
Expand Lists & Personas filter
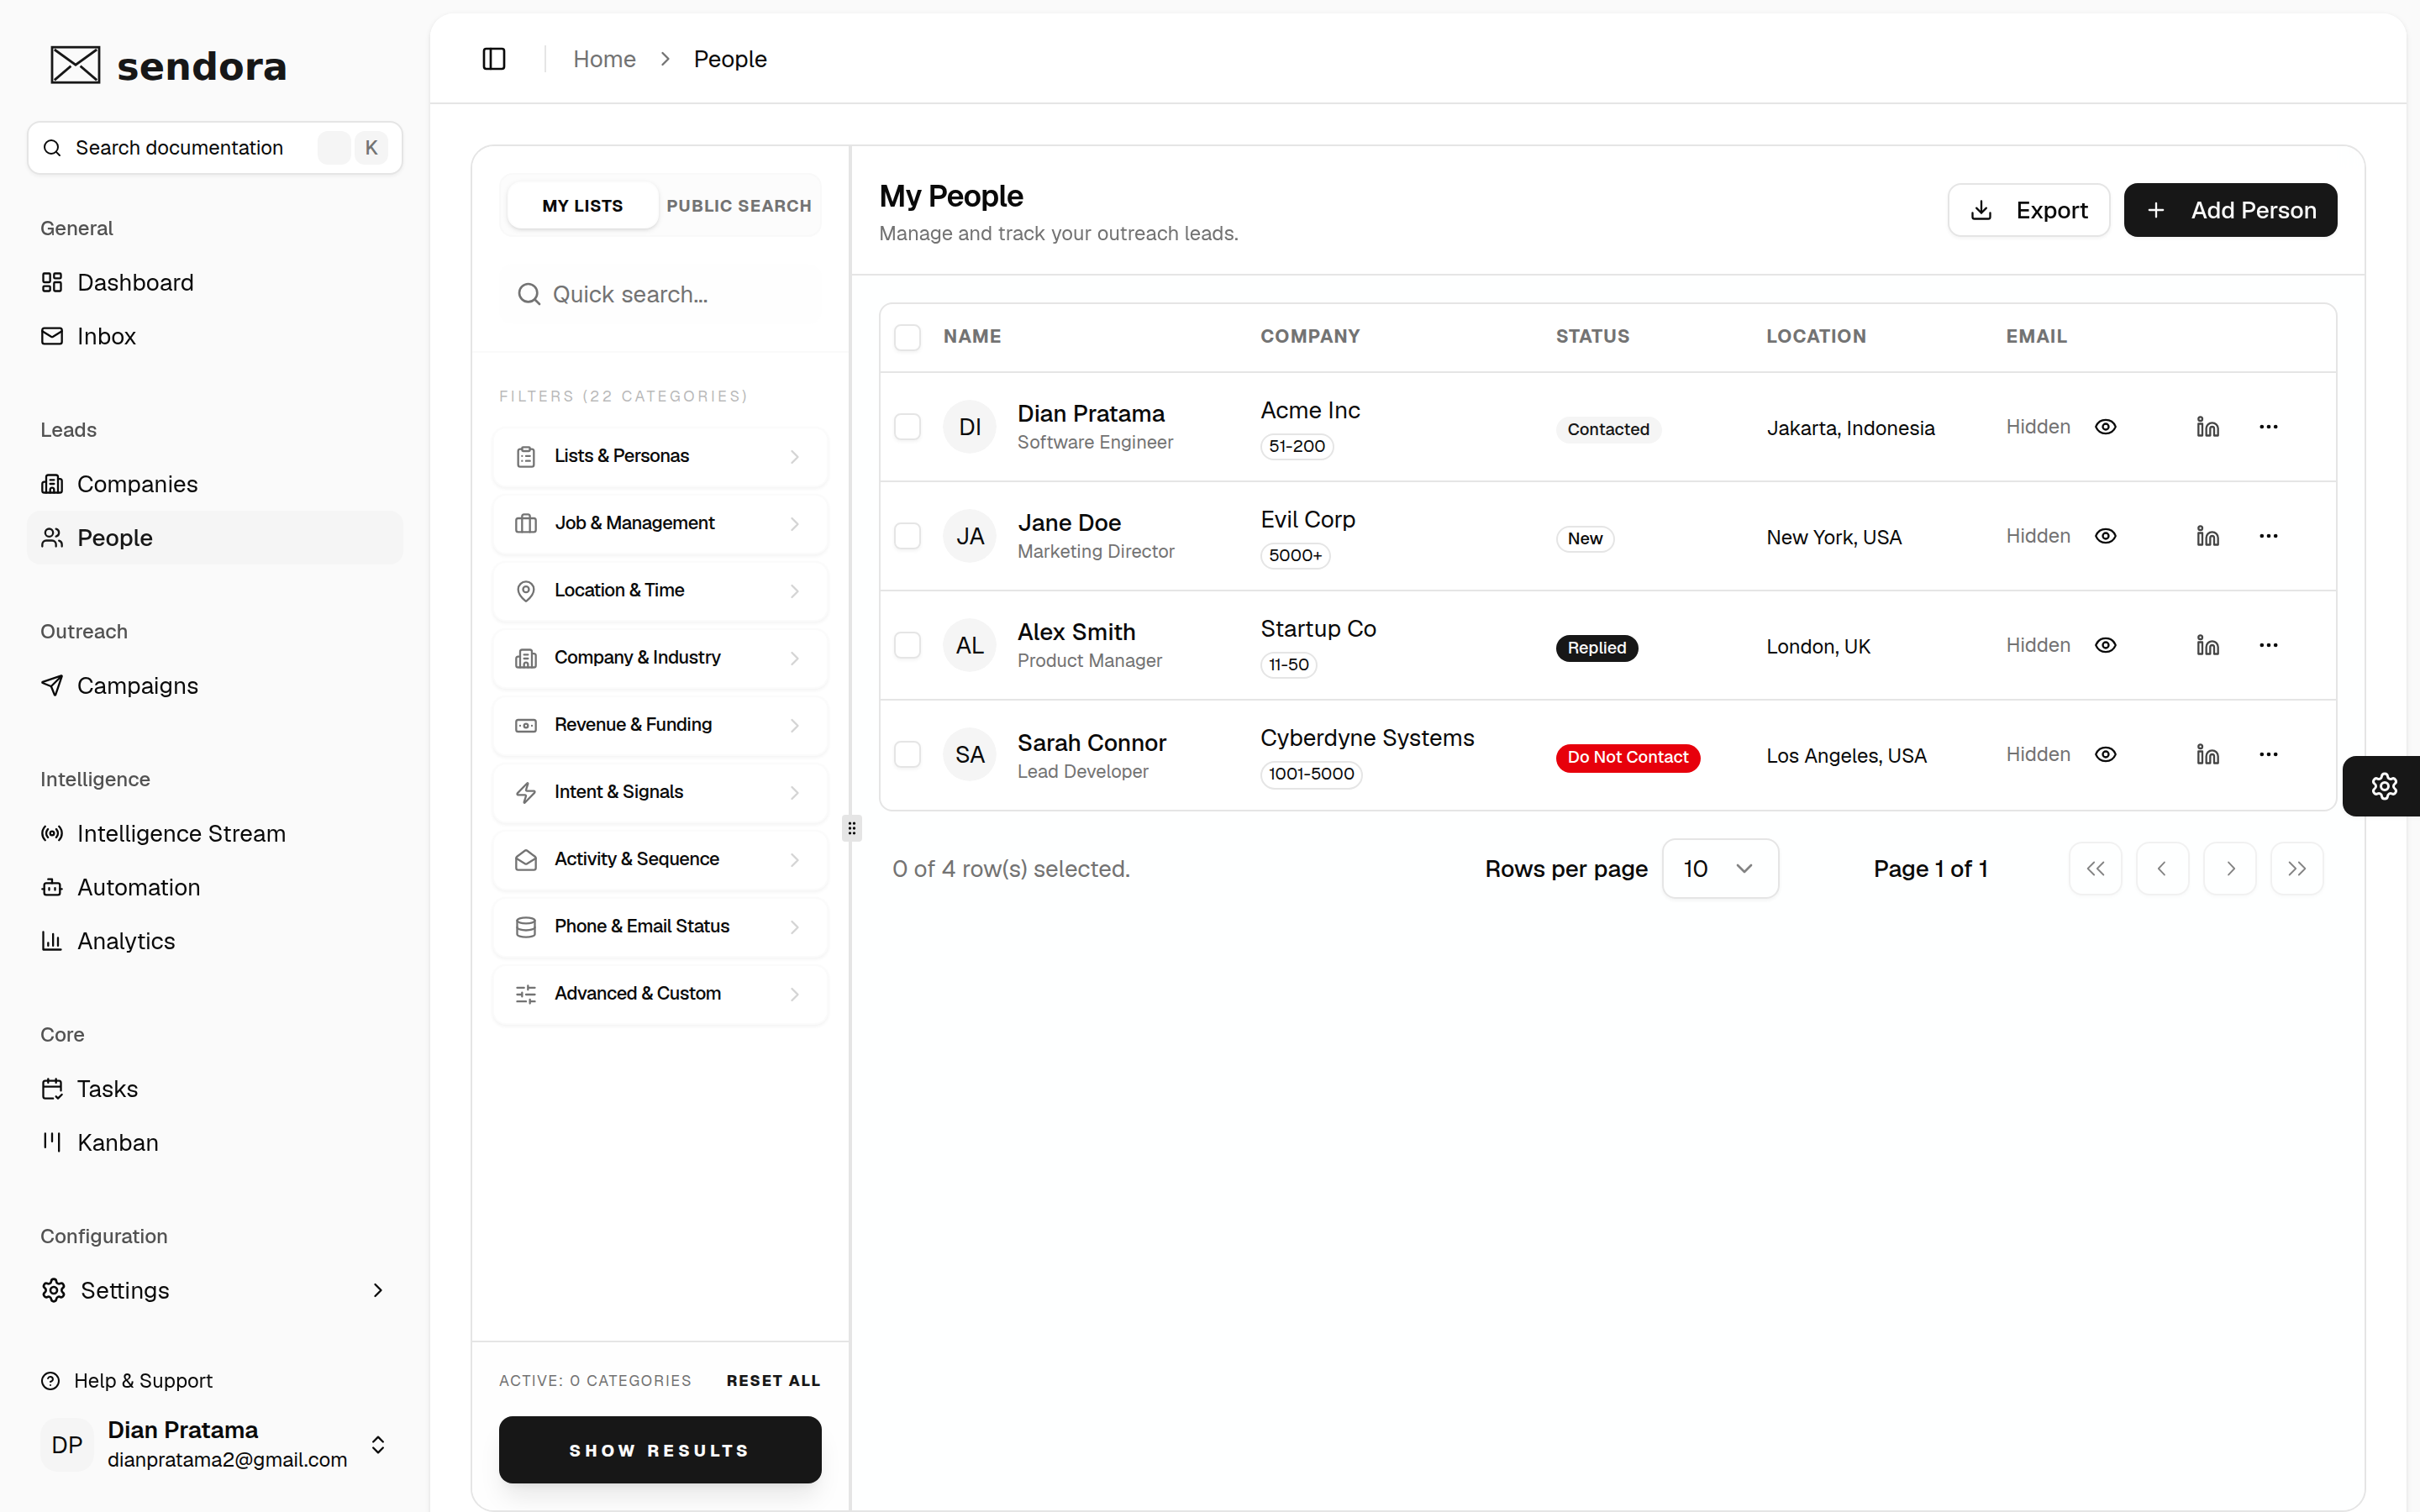pos(660,456)
